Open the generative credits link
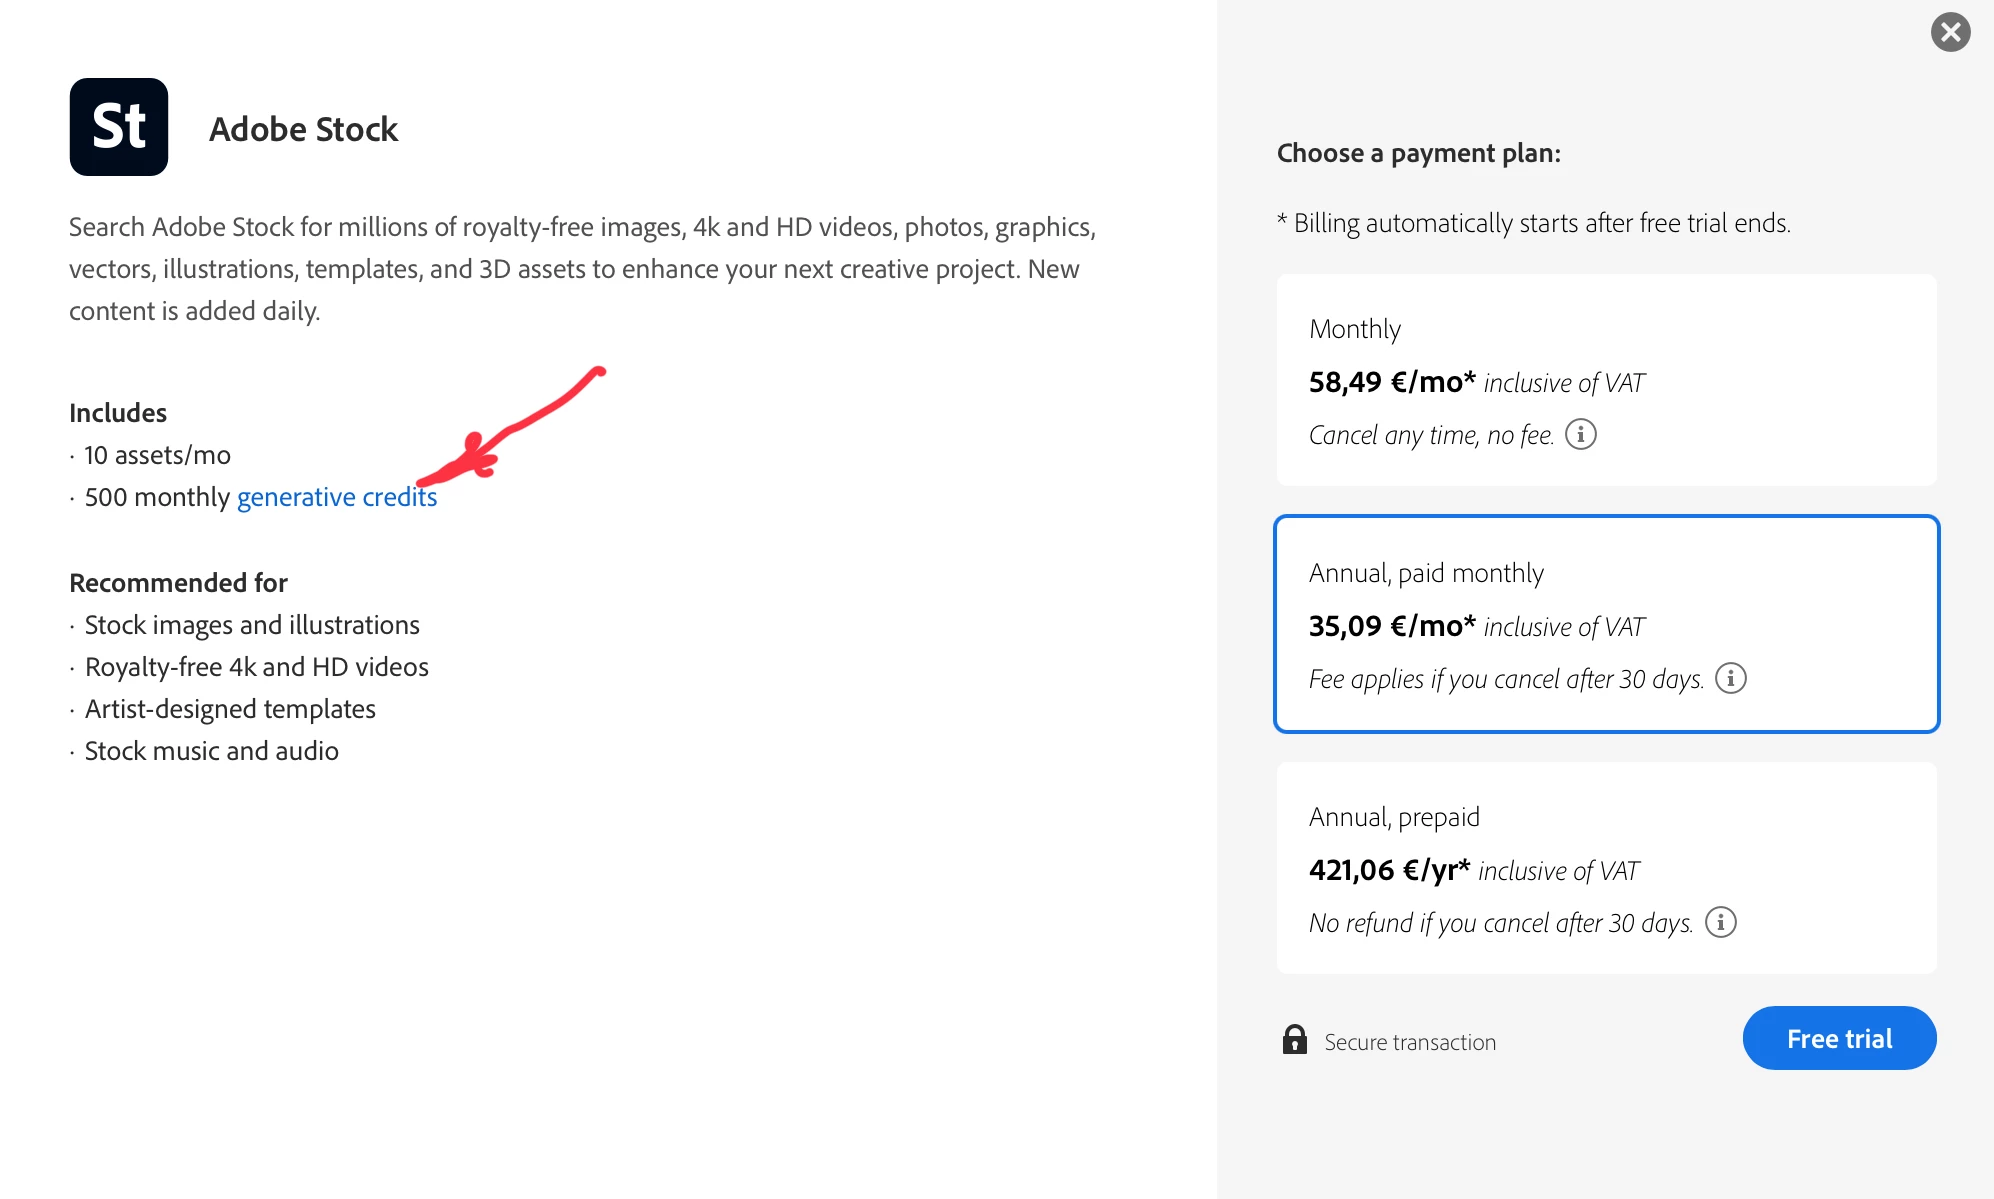This screenshot has width=1994, height=1199. [x=337, y=497]
